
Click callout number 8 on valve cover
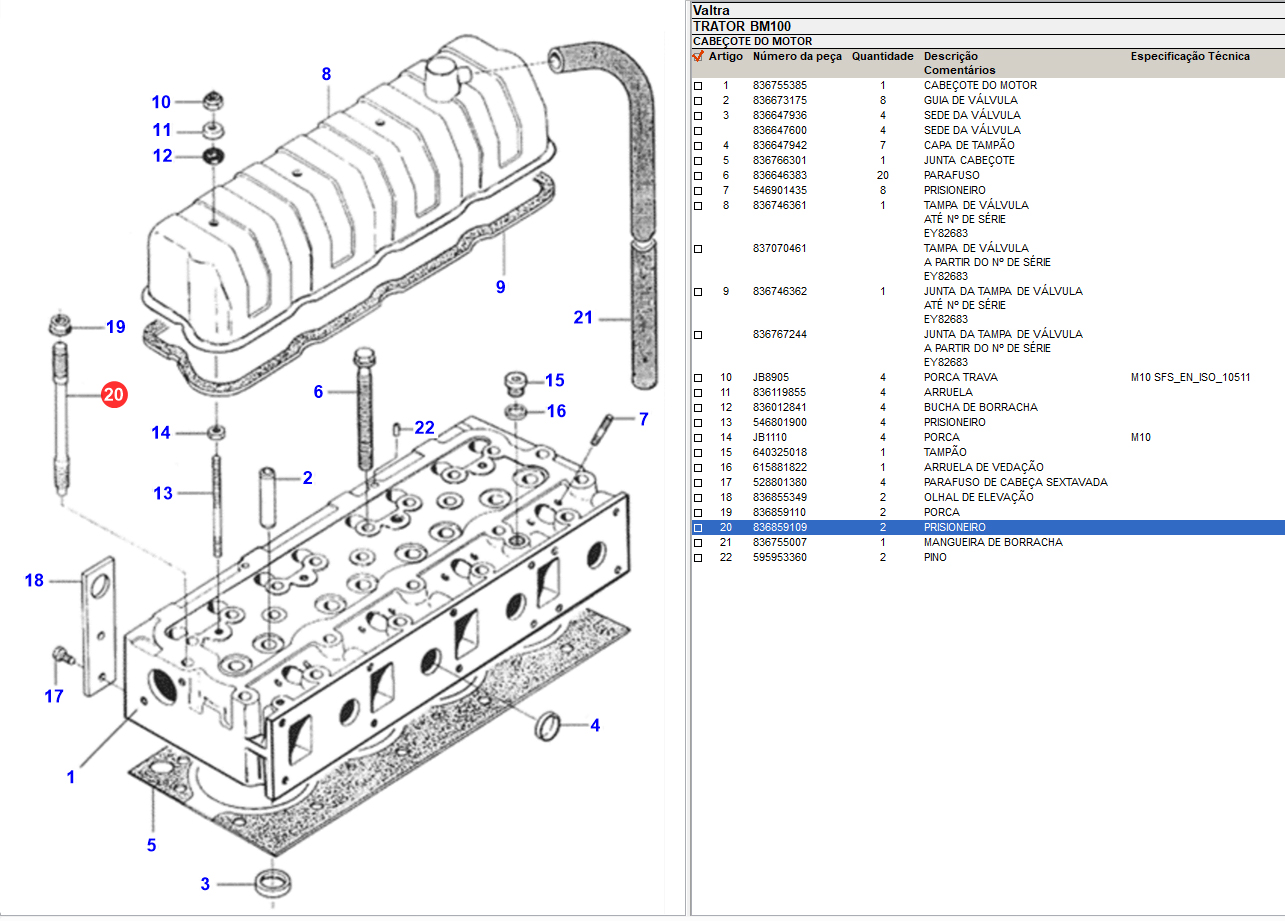tap(326, 74)
